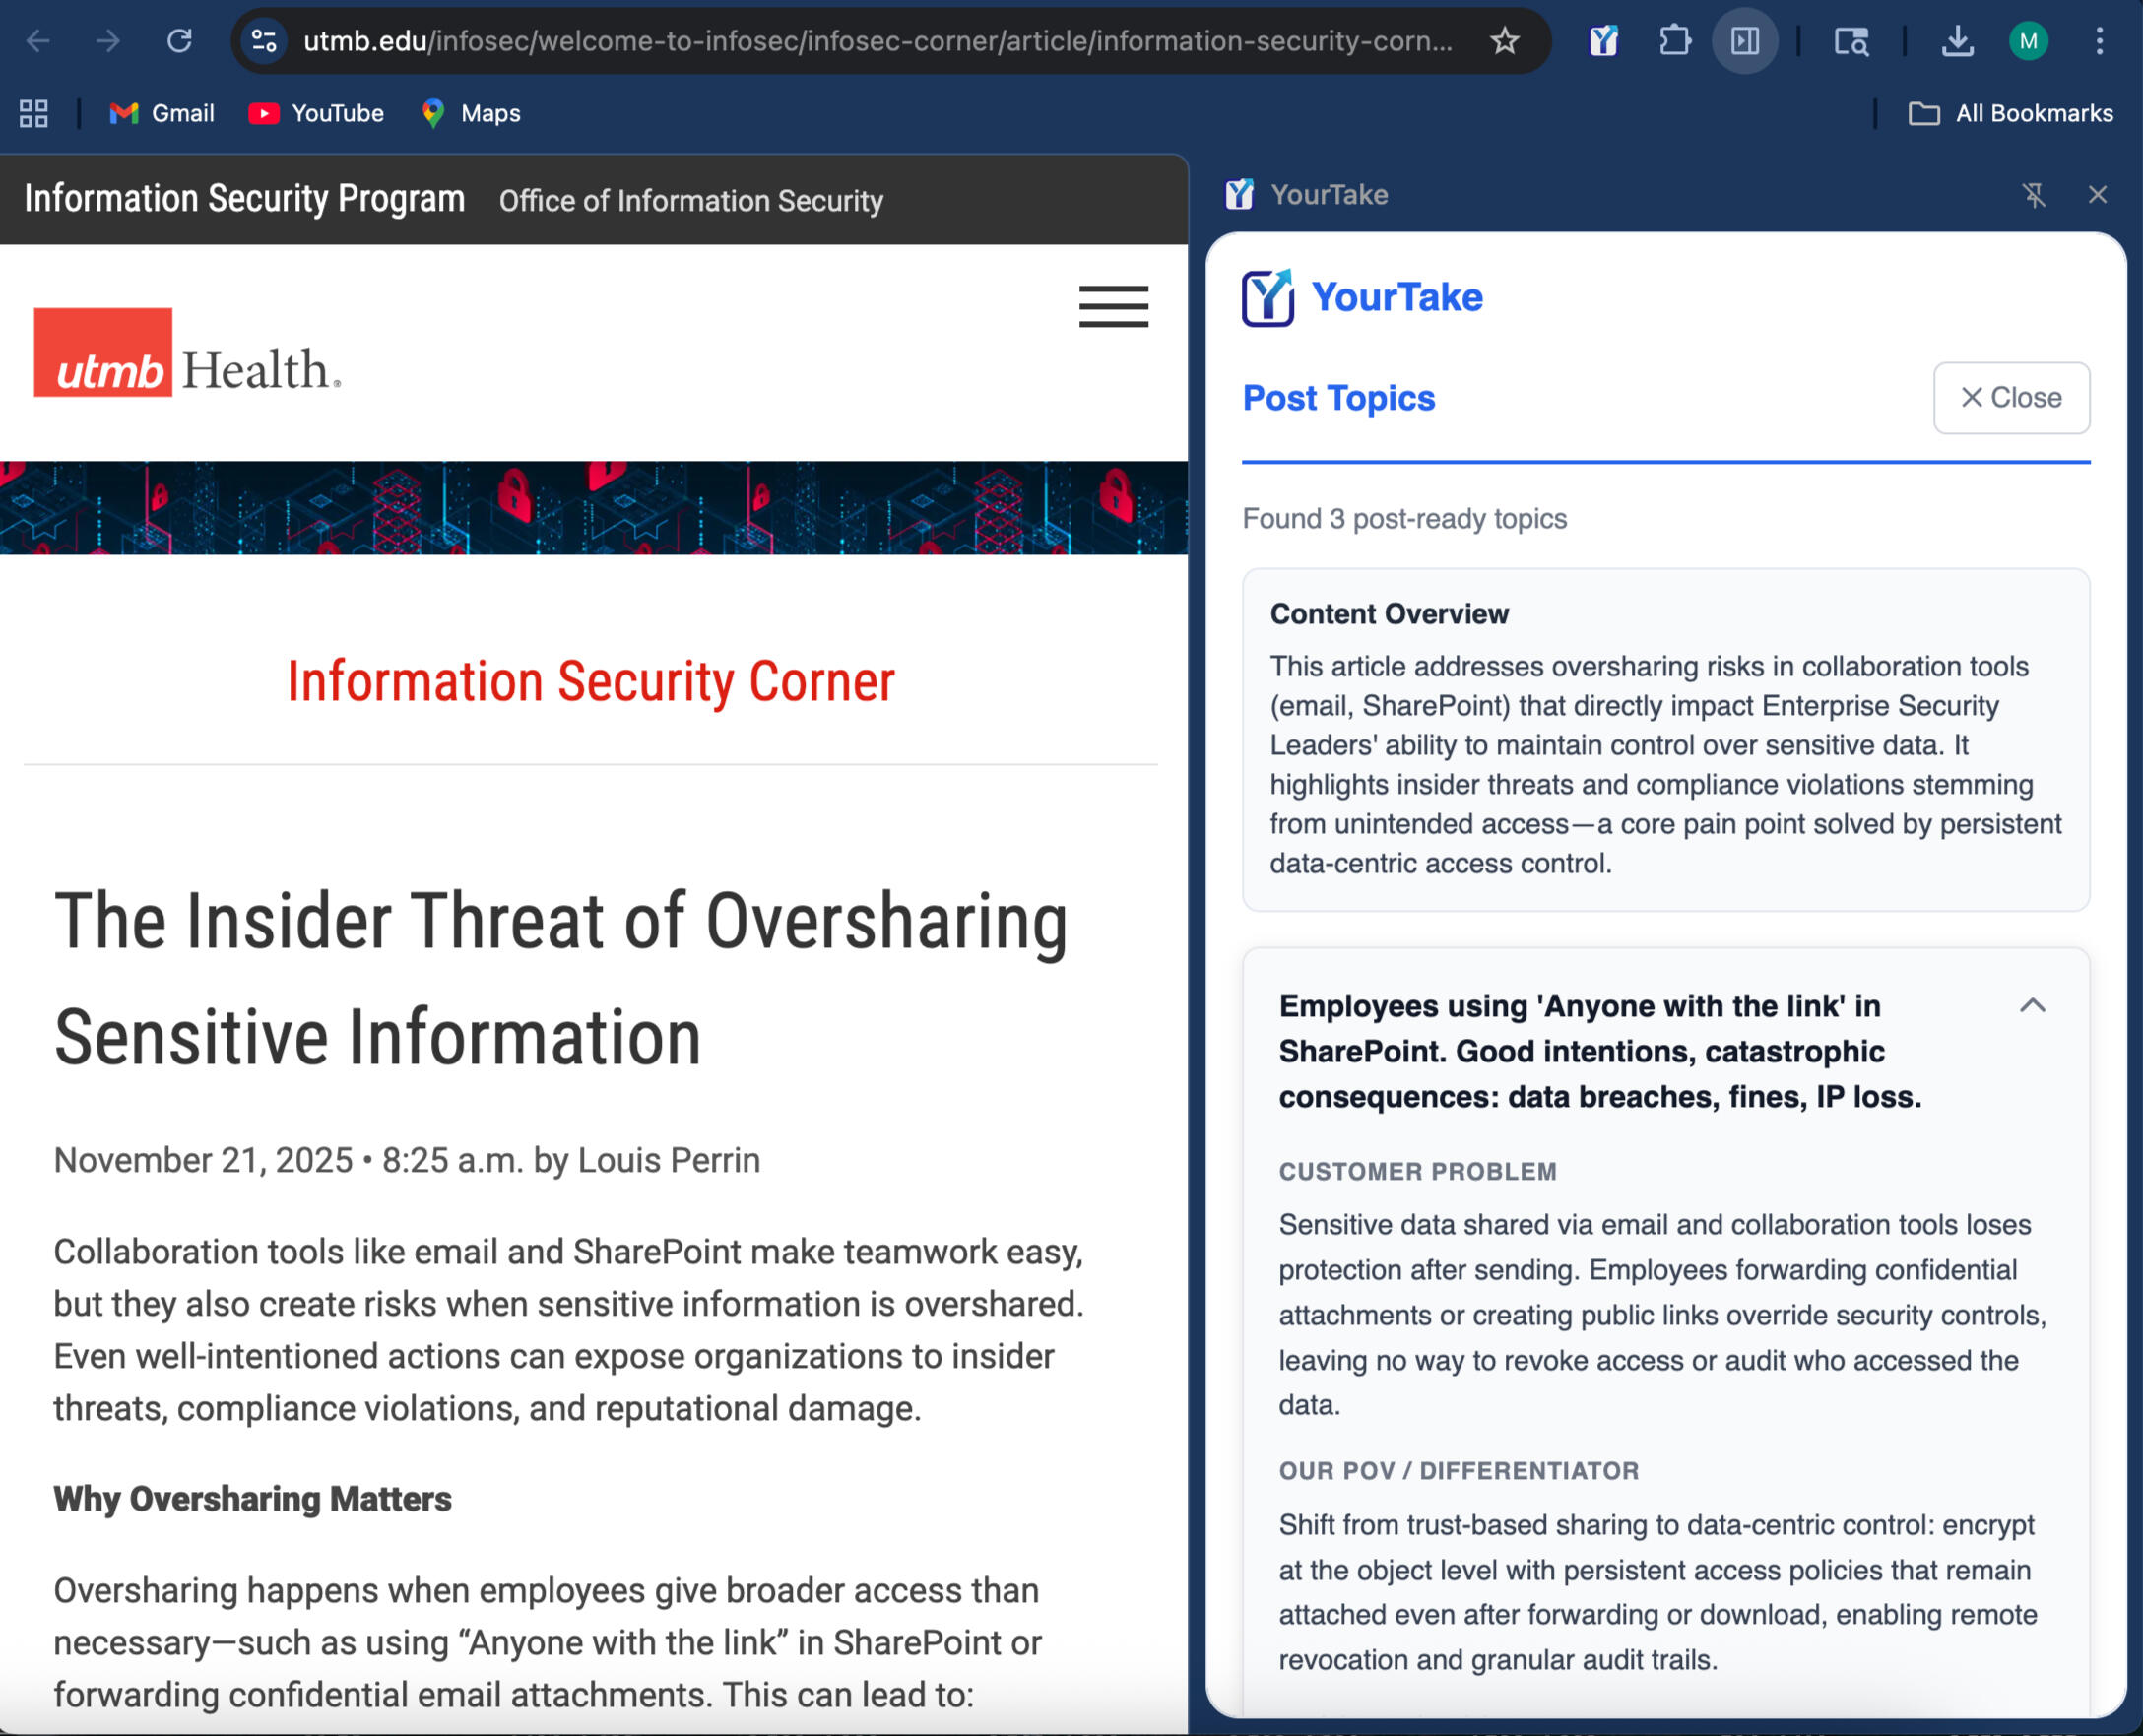Viewport: 2143px width, 1736px height.
Task: Open the Gmail bookmark
Action: [x=162, y=114]
